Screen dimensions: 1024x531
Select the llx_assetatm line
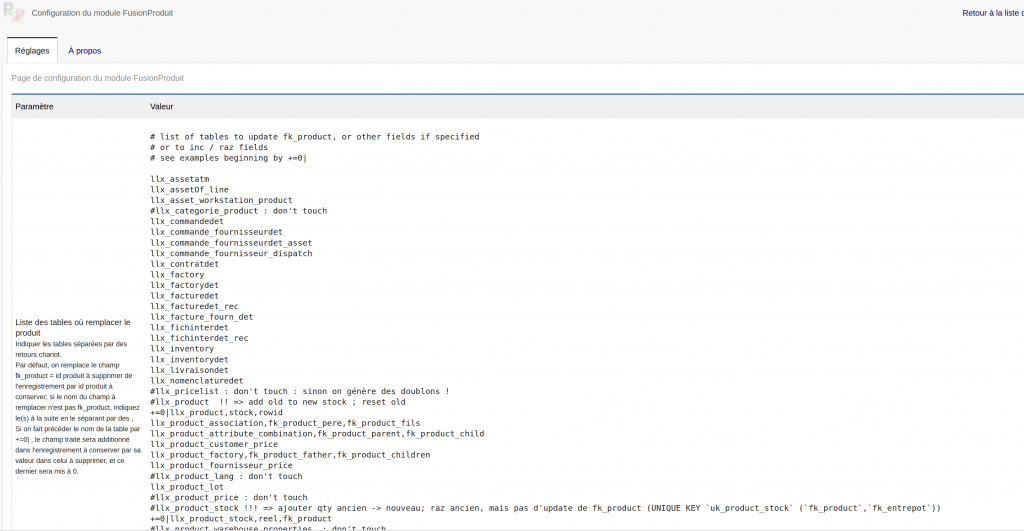point(180,179)
